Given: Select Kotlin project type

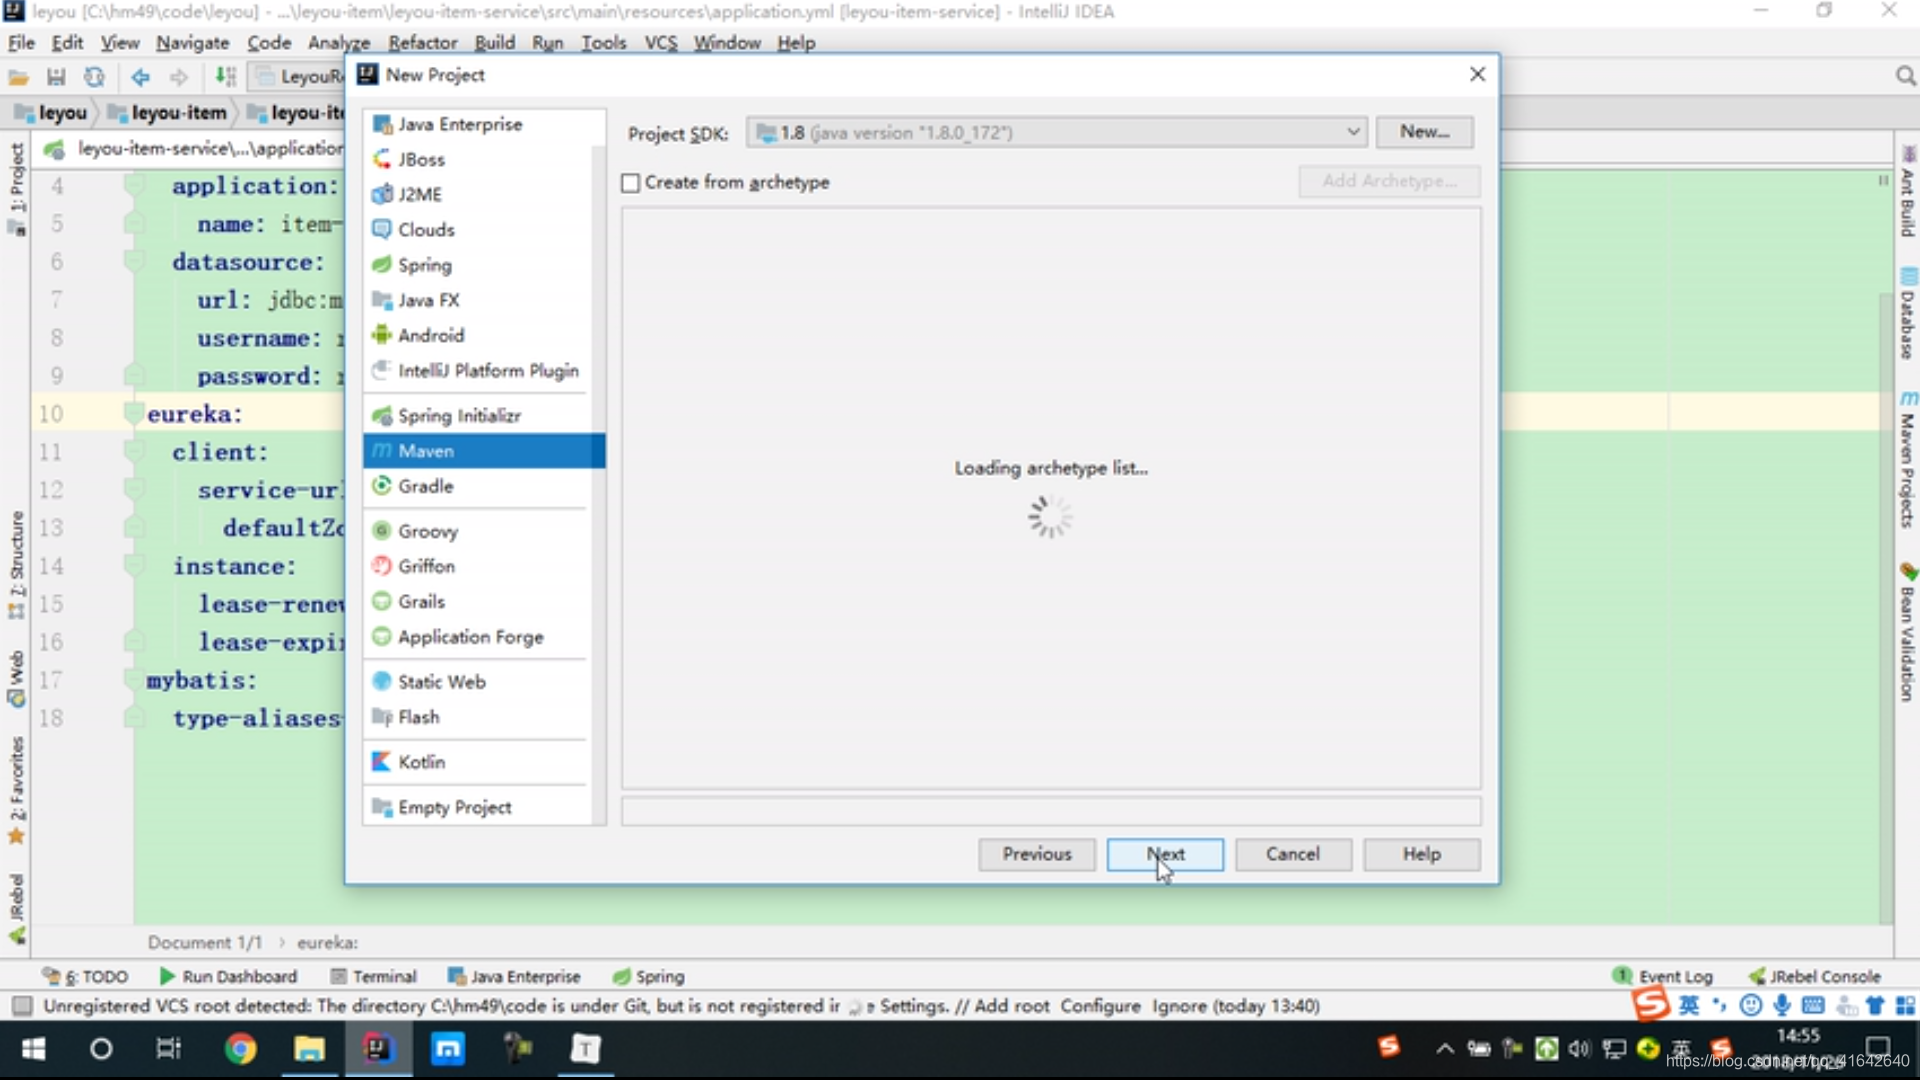Looking at the screenshot, I should (x=483, y=762).
